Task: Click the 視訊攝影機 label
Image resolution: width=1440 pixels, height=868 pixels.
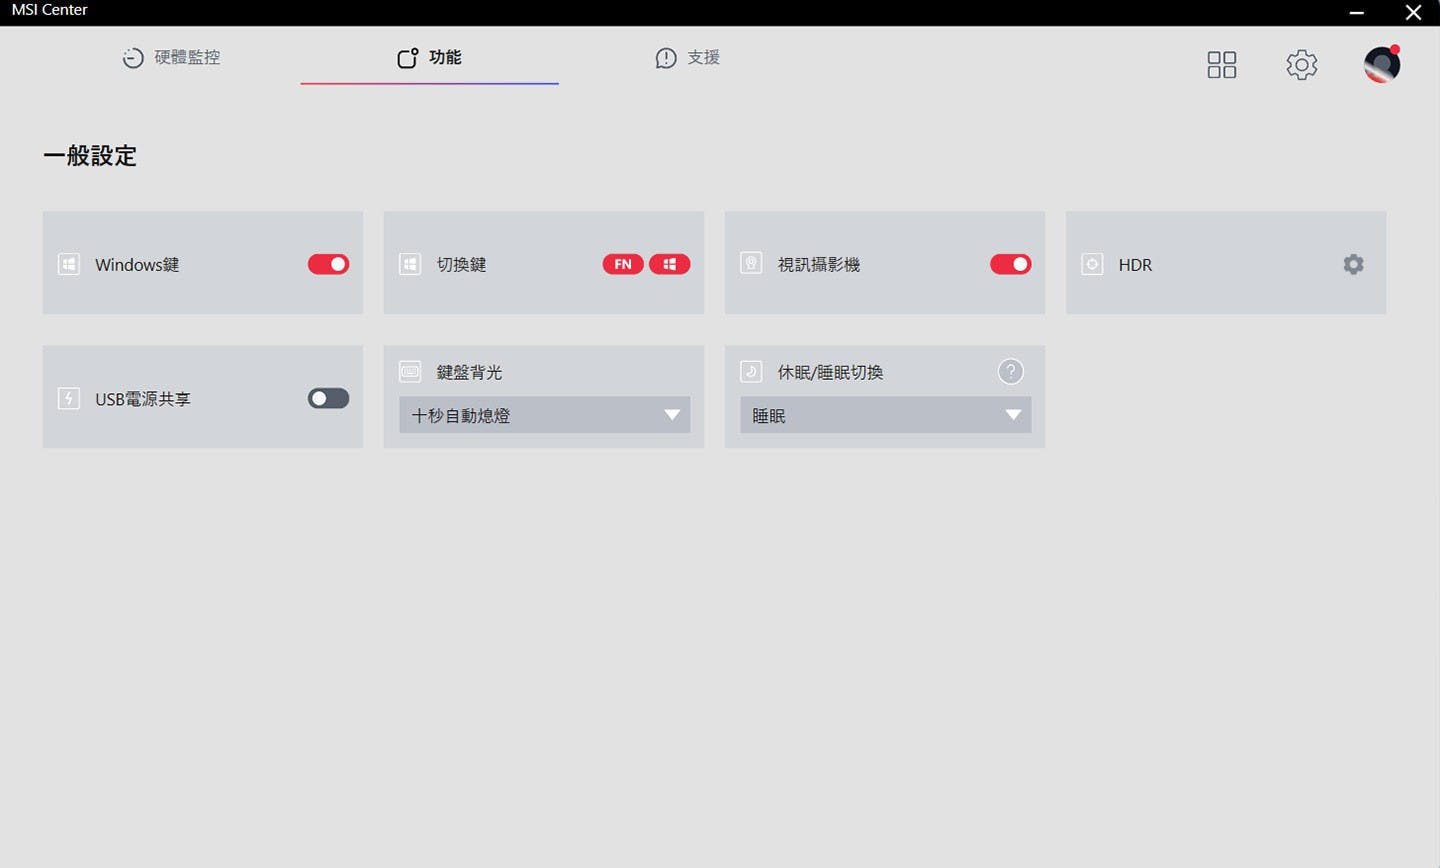Action: click(819, 265)
